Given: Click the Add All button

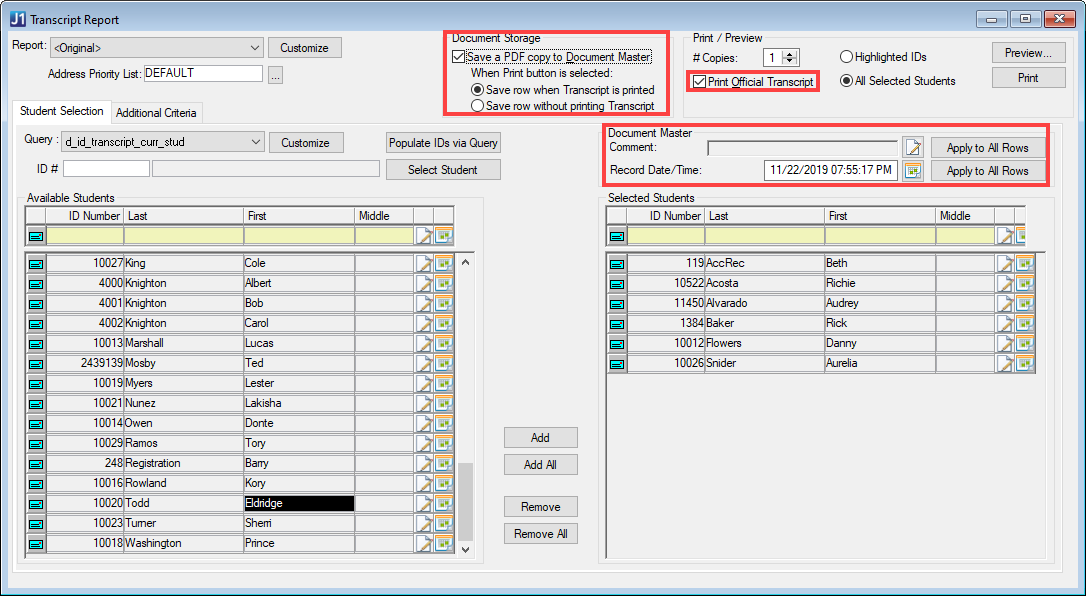Looking at the screenshot, I should (x=540, y=464).
